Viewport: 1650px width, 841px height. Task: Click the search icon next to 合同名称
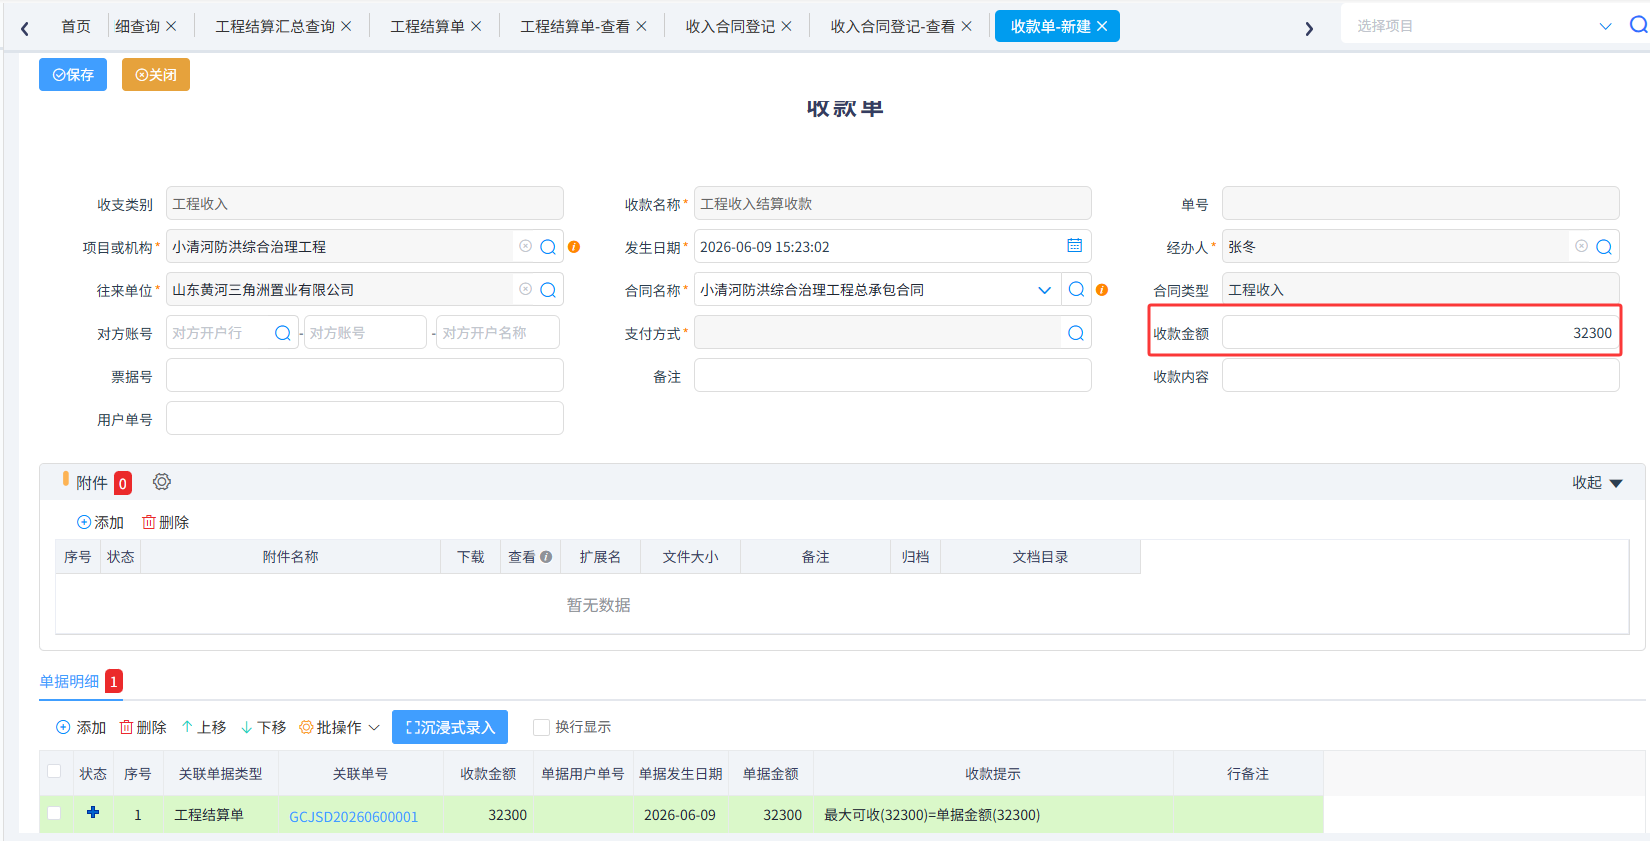point(1076,290)
